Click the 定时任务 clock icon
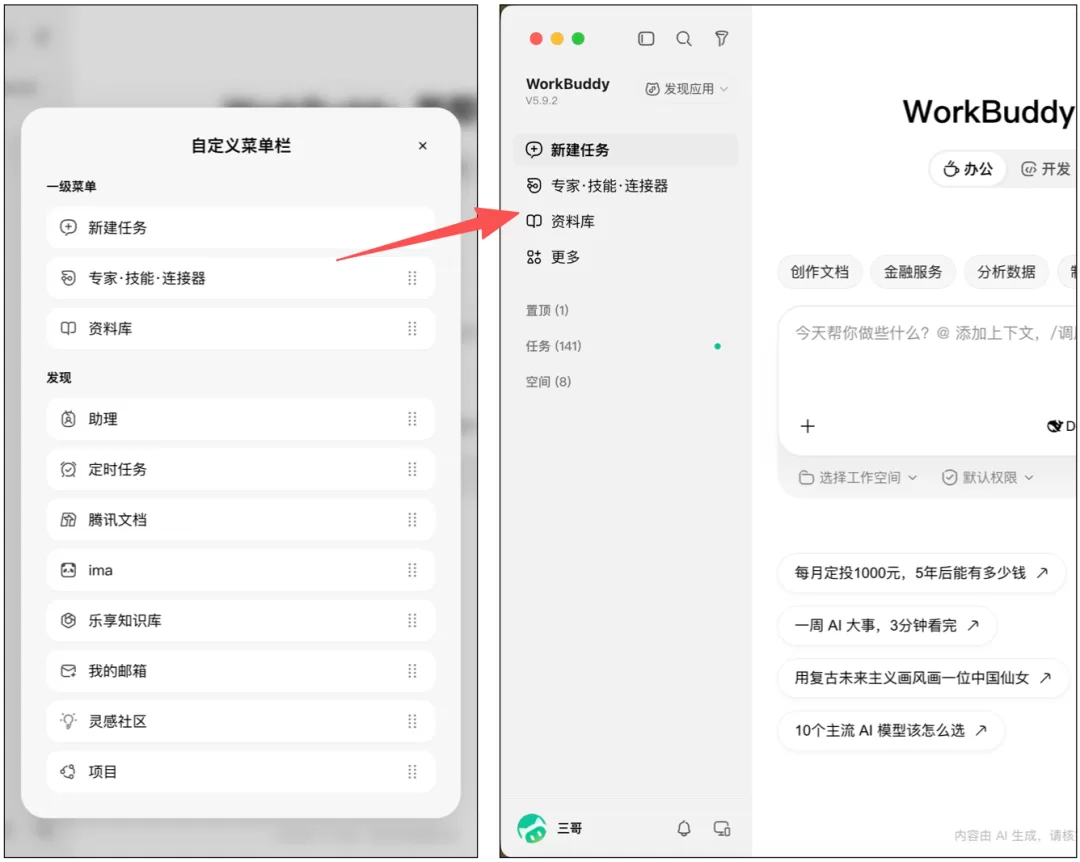Image resolution: width=1080 pixels, height=862 pixels. pos(68,469)
